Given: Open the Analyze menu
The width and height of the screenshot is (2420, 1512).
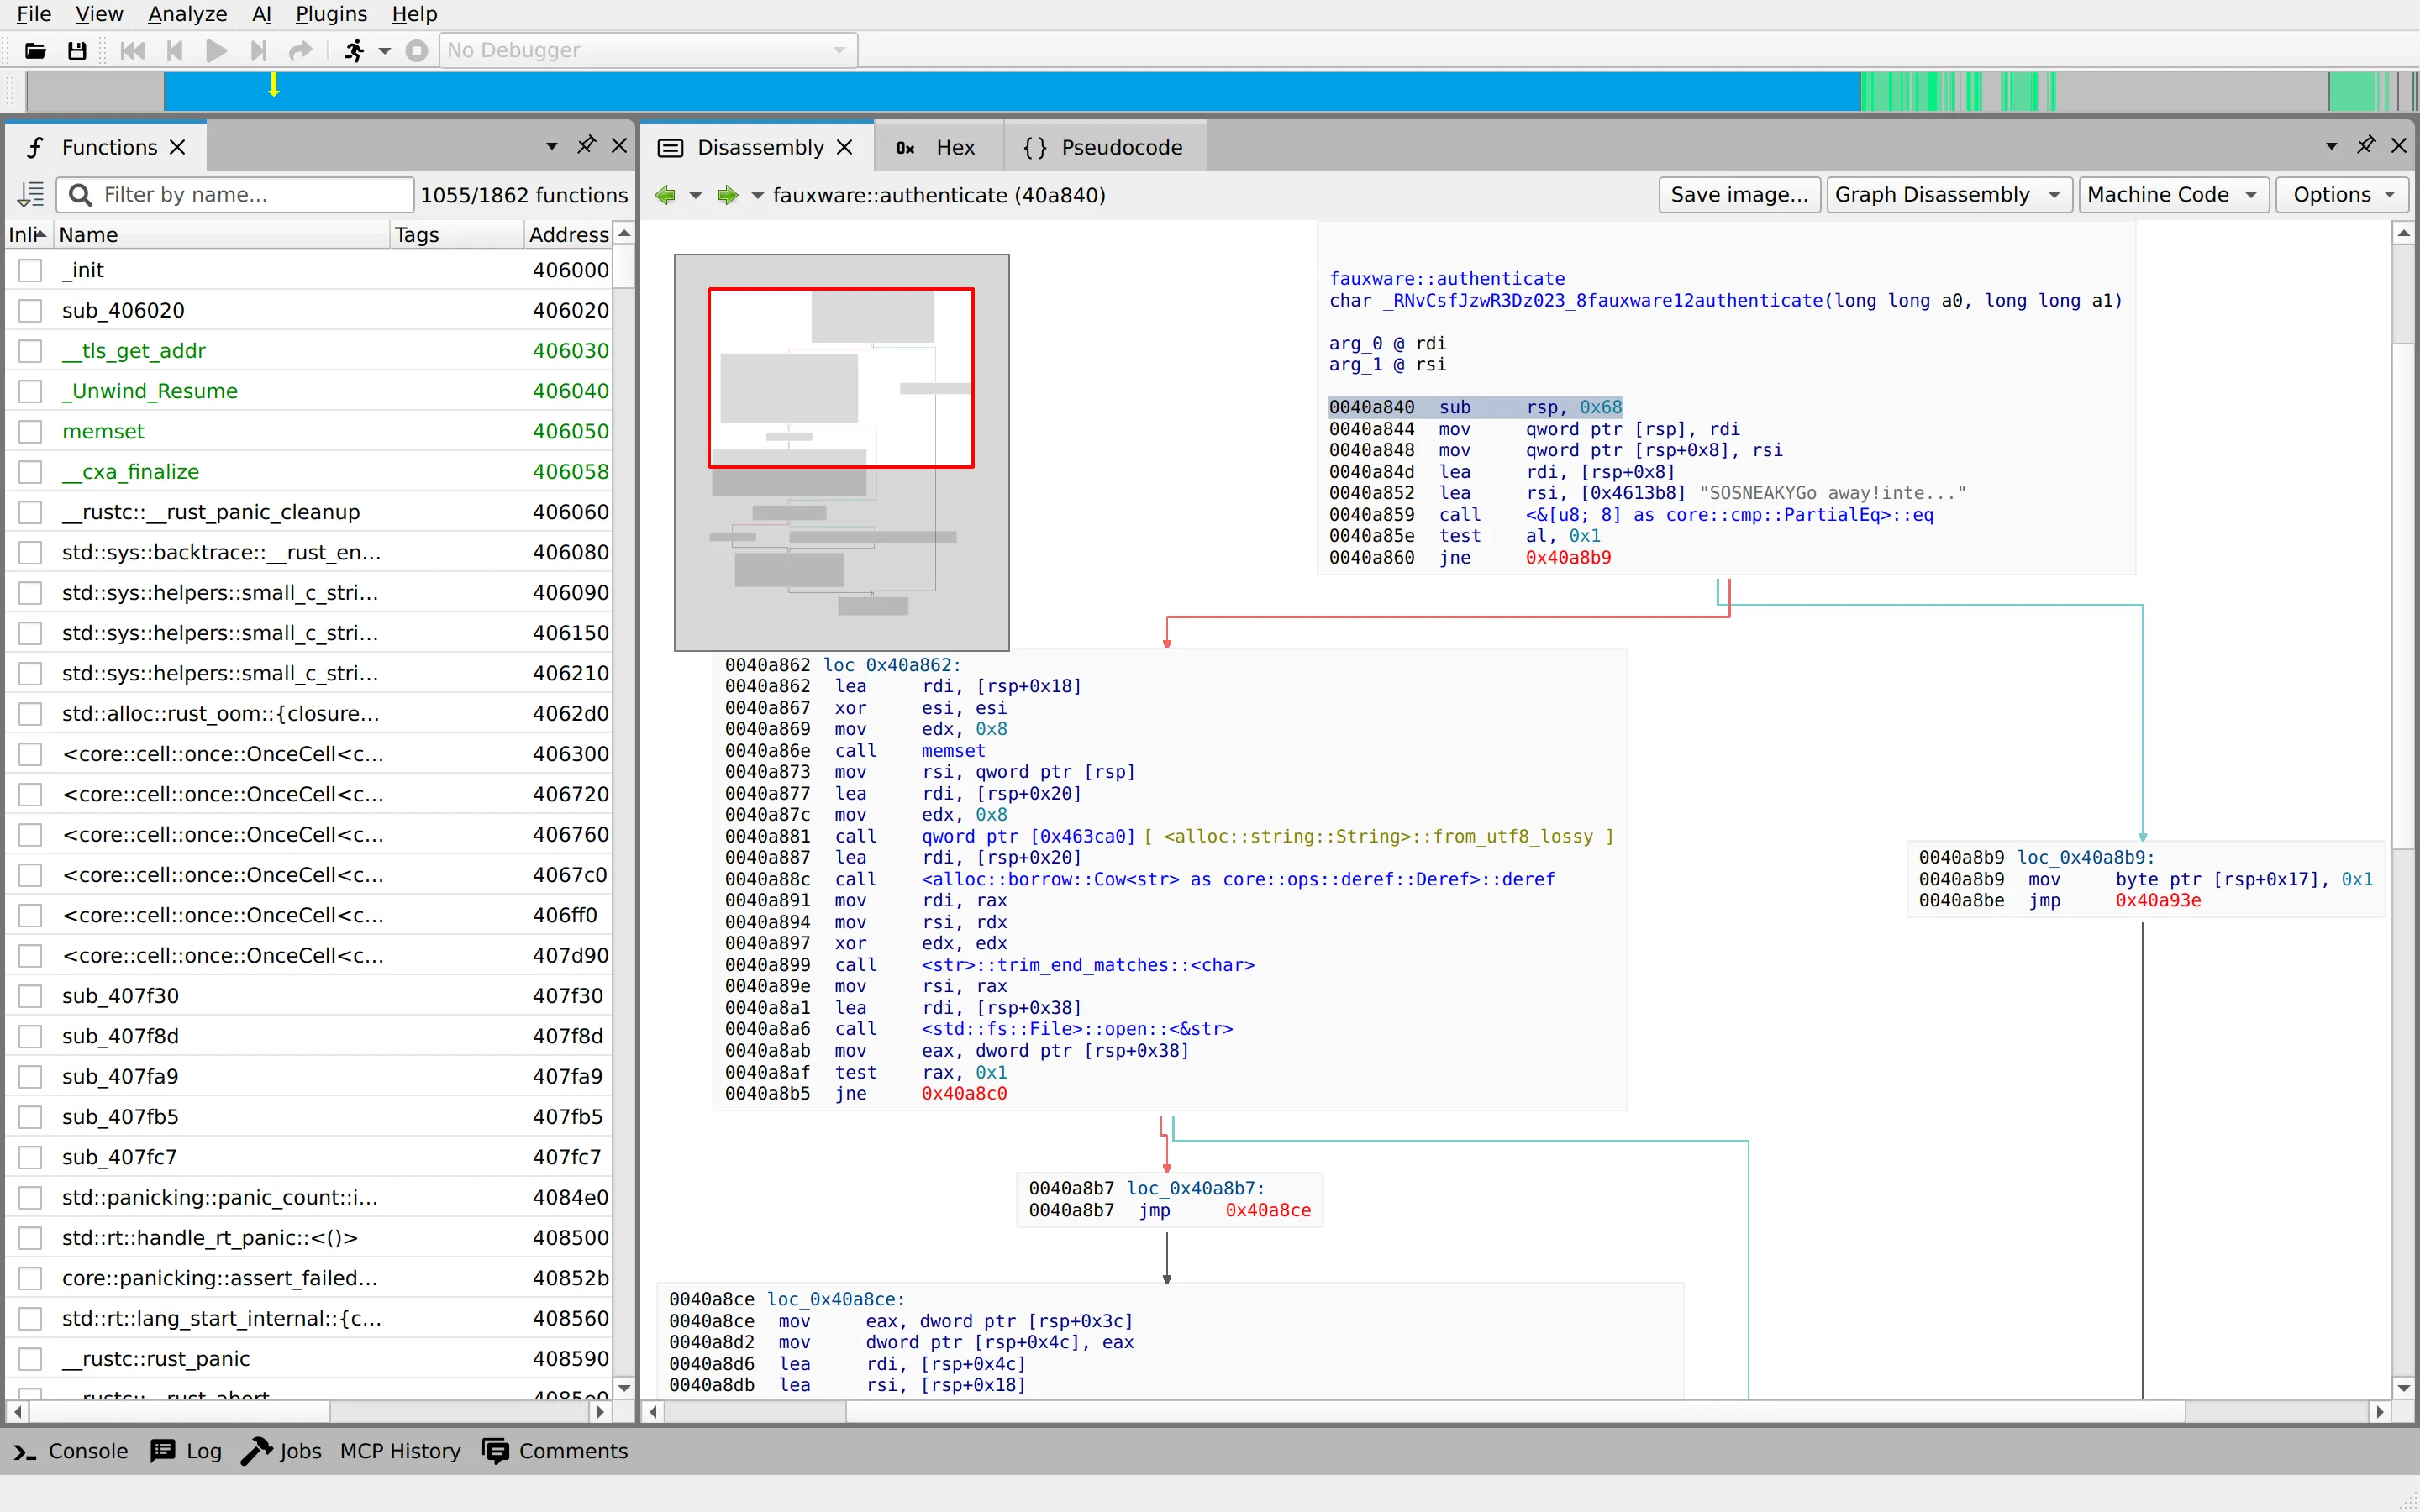Looking at the screenshot, I should (187, 14).
